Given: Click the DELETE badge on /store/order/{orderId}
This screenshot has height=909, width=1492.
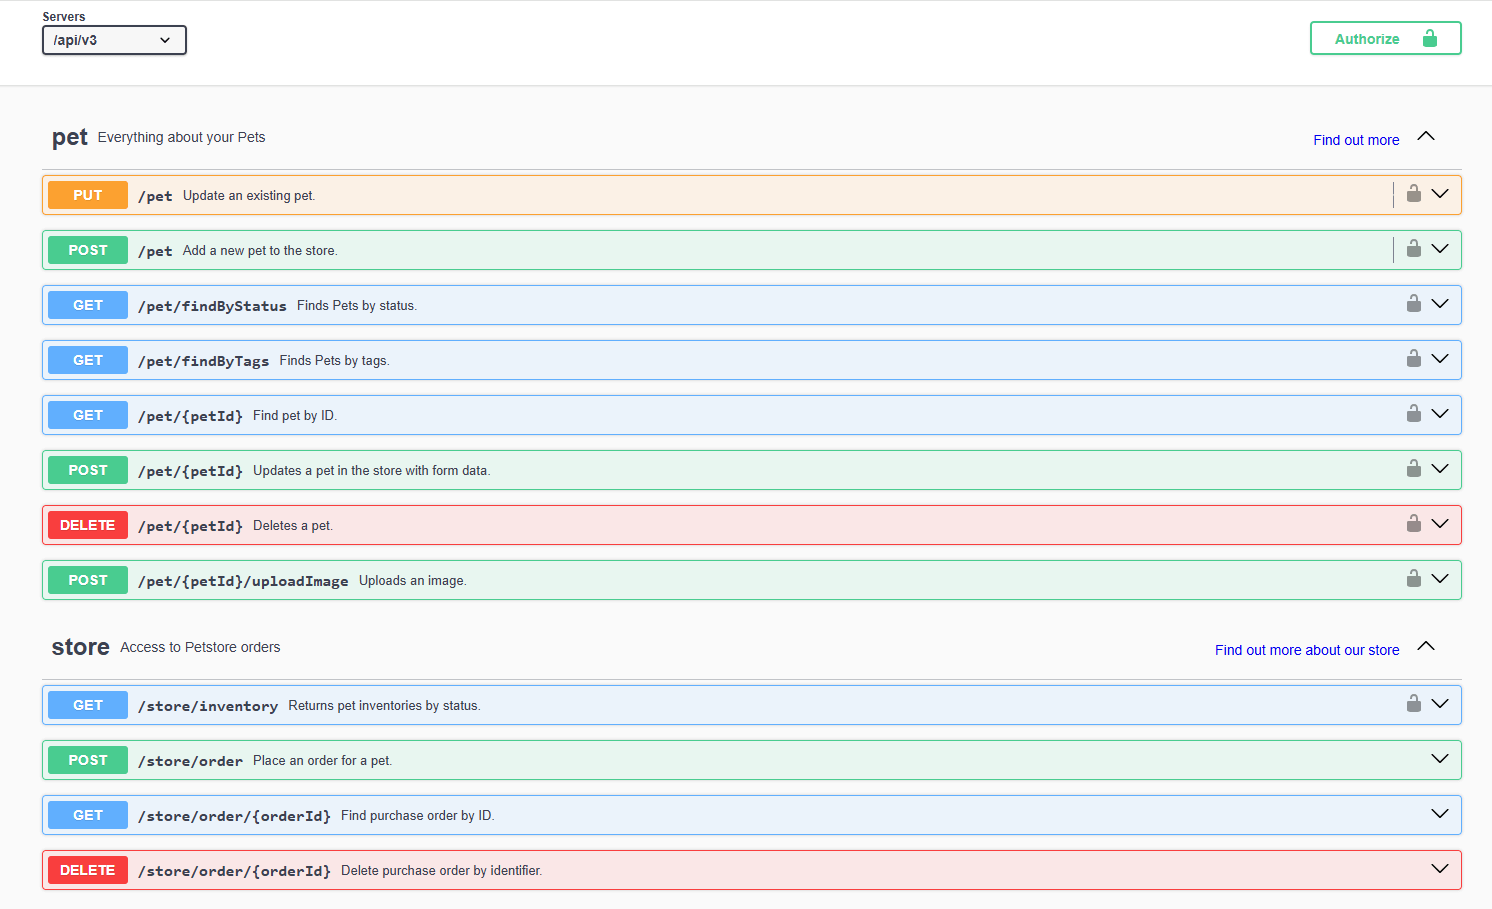Looking at the screenshot, I should (x=87, y=869).
